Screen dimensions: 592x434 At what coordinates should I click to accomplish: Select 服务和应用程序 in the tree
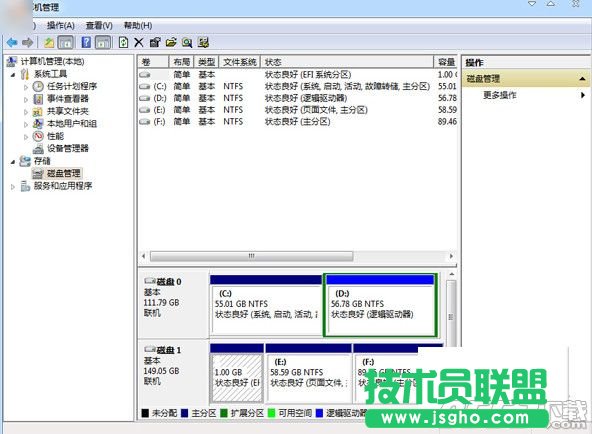(x=63, y=186)
